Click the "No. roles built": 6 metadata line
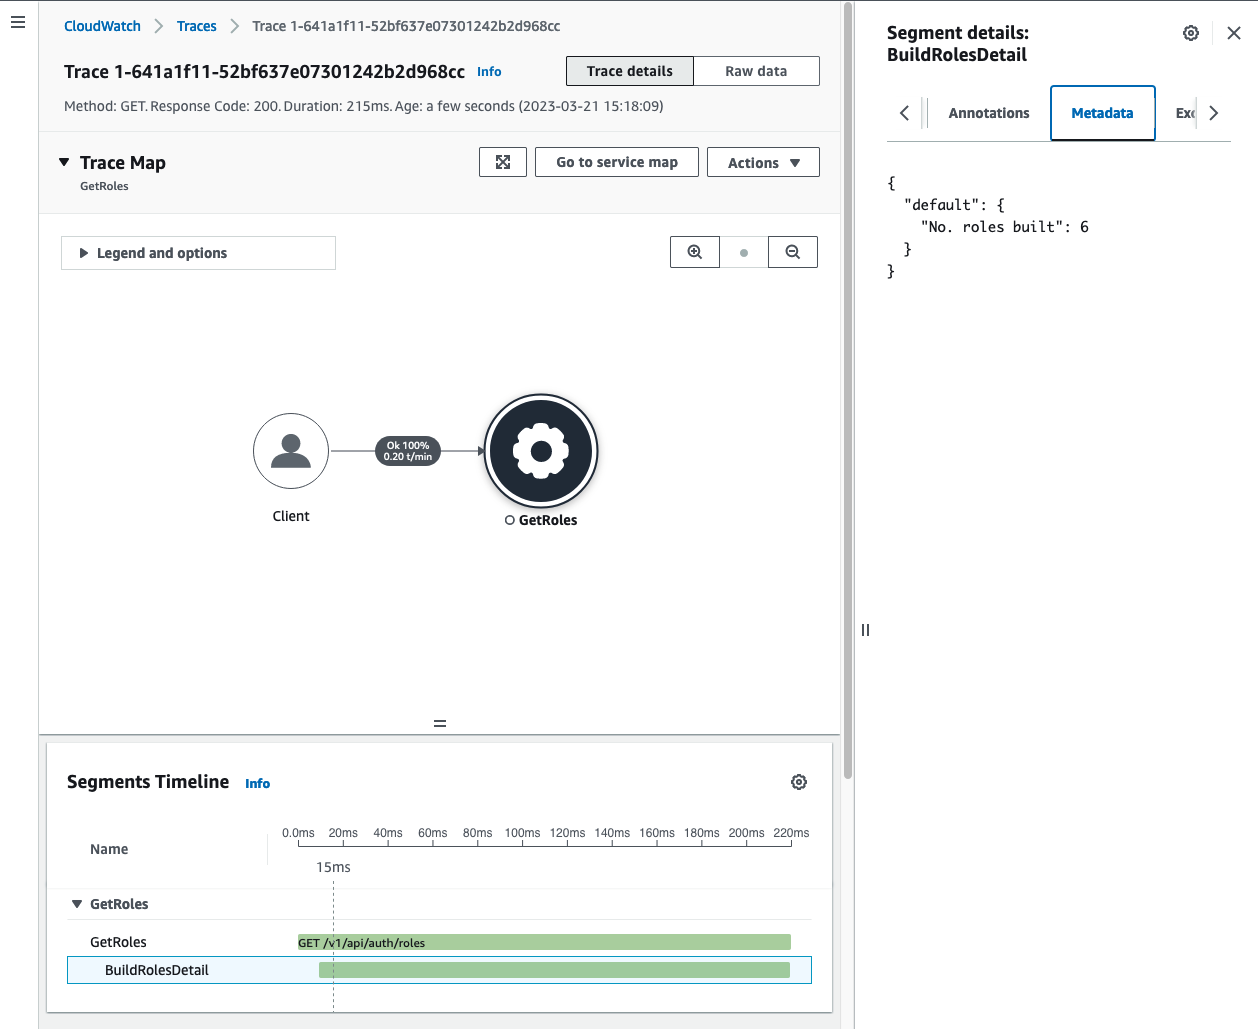 tap(1004, 227)
